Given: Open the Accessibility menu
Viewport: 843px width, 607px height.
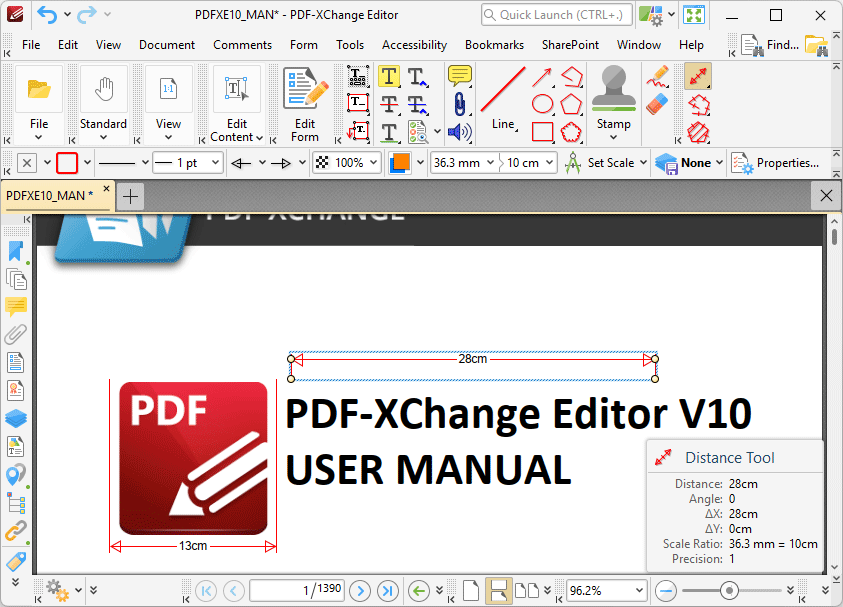Looking at the screenshot, I should (x=414, y=45).
